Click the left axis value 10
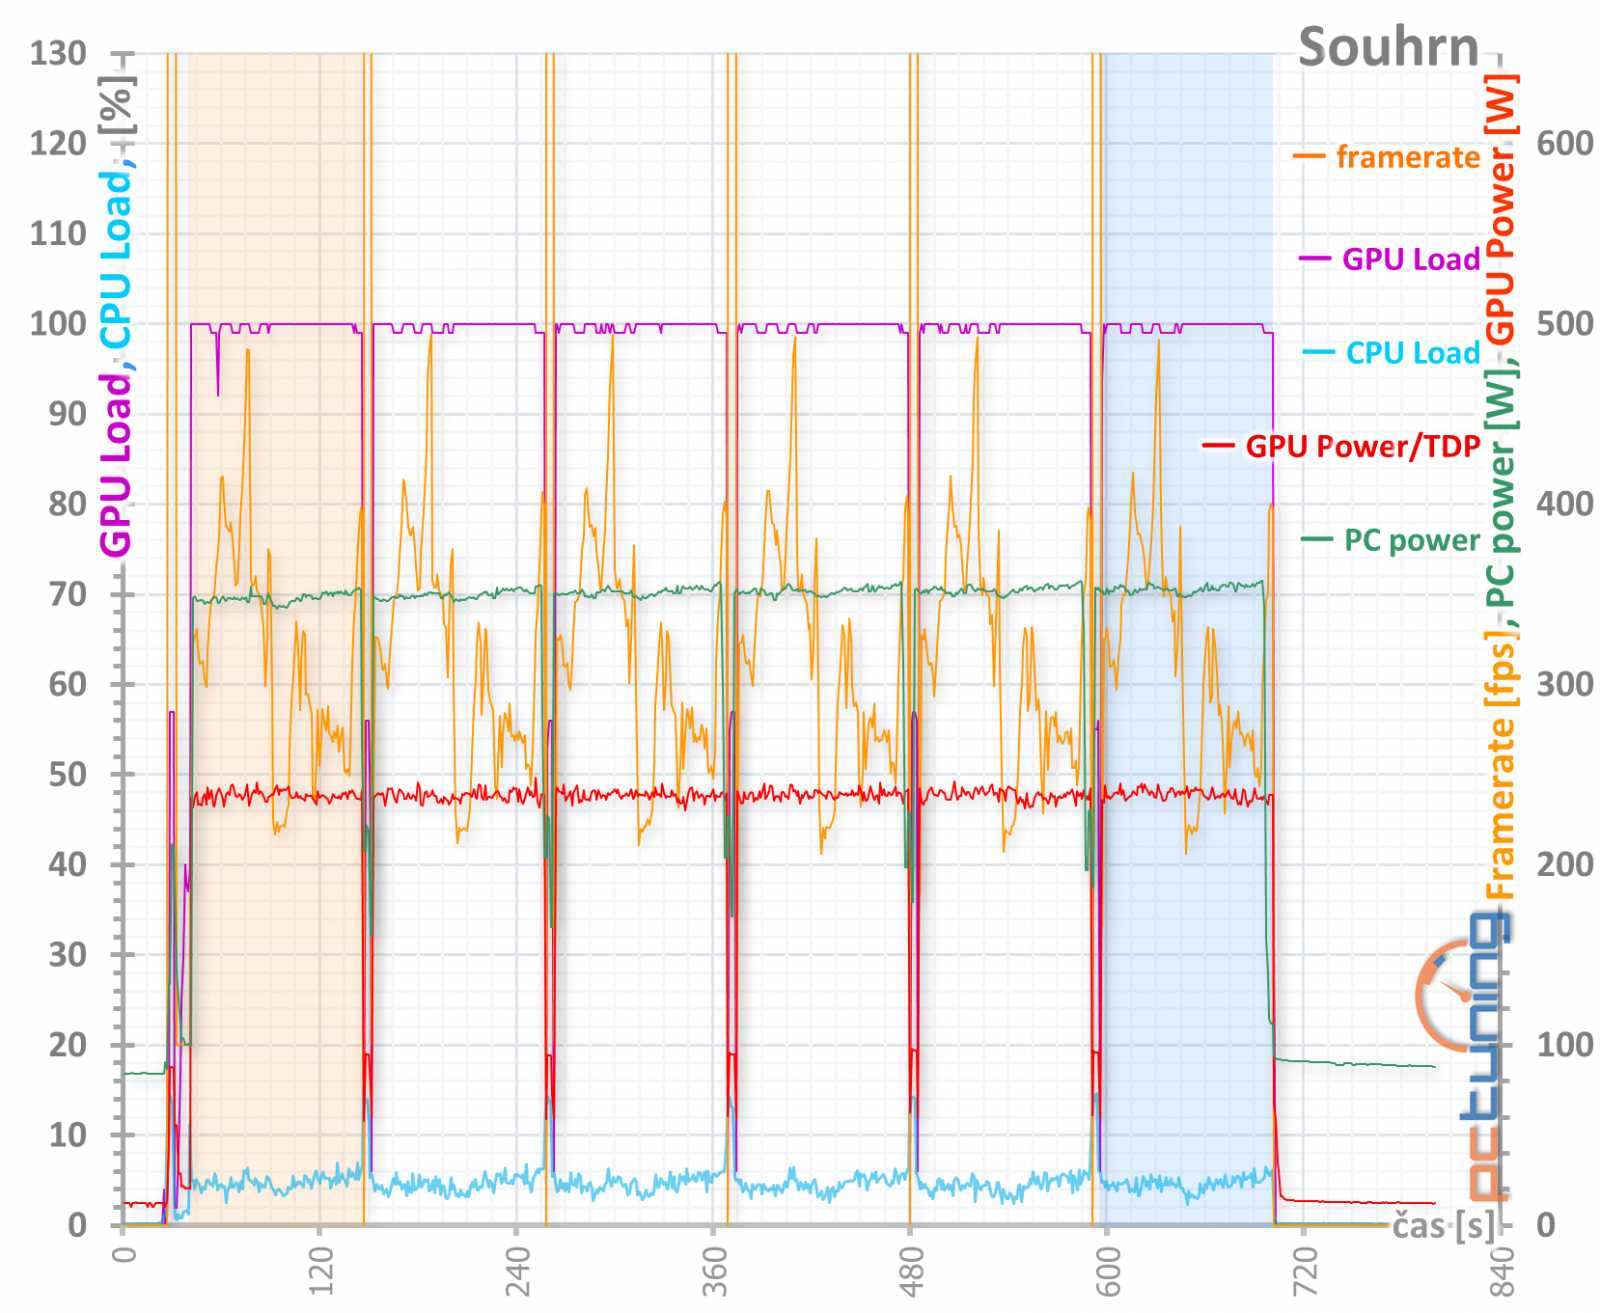 (x=68, y=1134)
